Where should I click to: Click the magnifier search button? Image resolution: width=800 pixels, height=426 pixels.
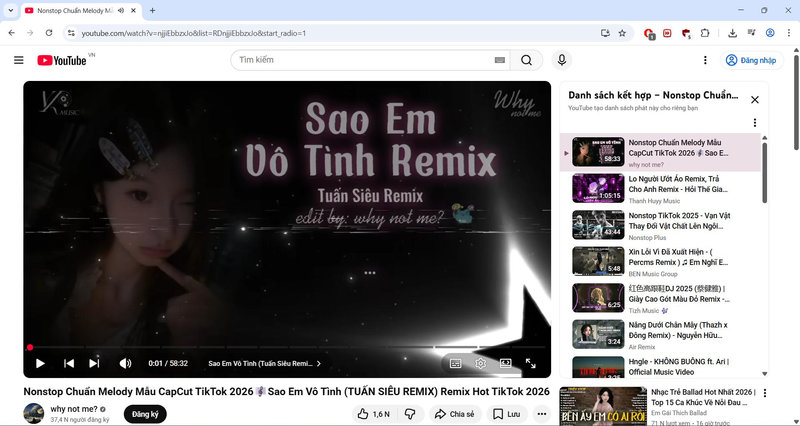click(x=527, y=60)
